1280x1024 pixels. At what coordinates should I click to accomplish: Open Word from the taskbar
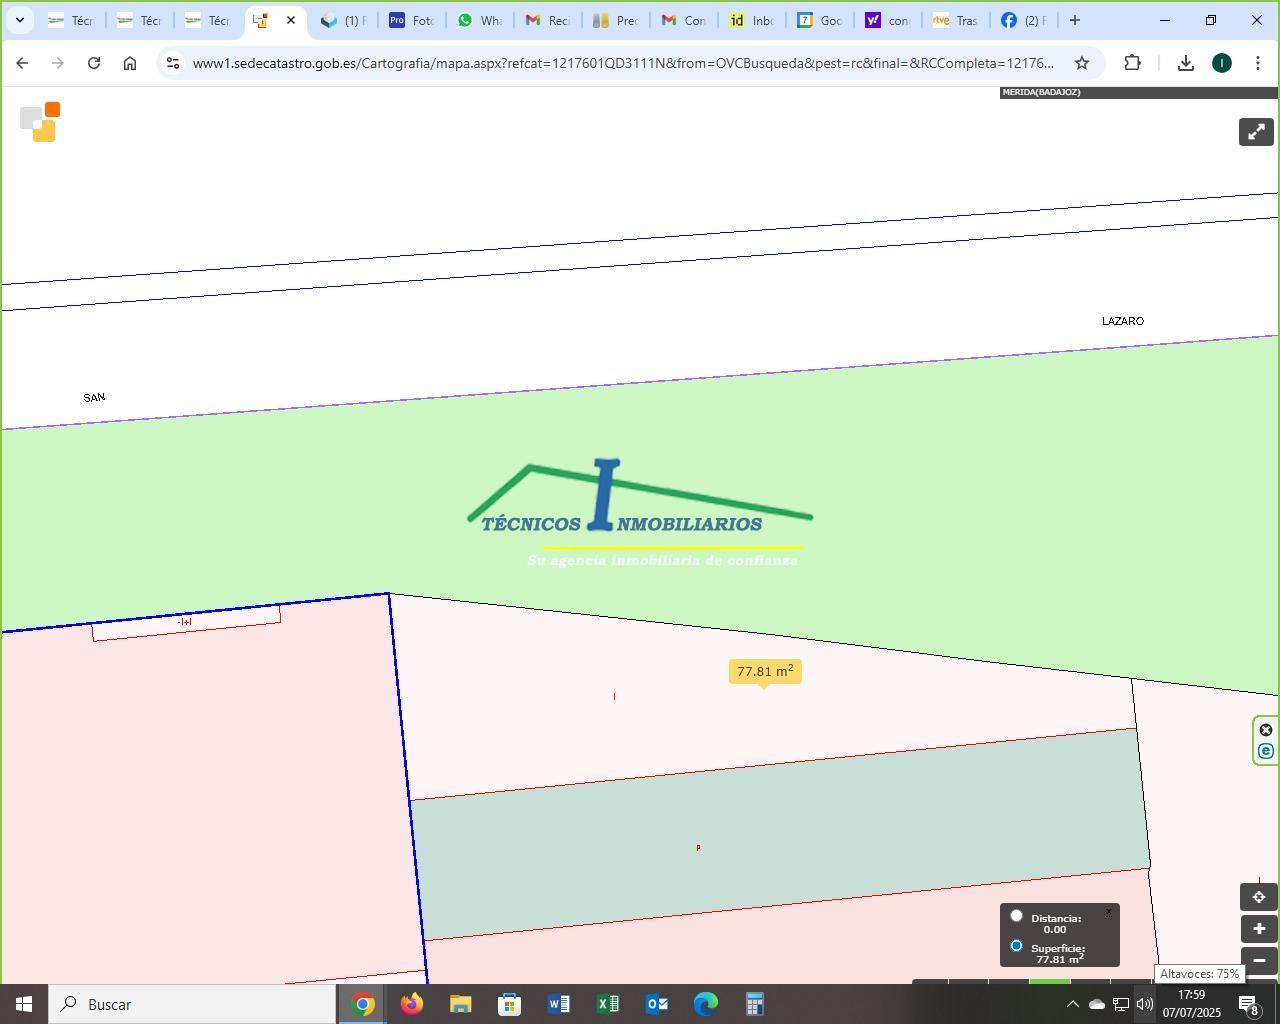click(559, 1004)
